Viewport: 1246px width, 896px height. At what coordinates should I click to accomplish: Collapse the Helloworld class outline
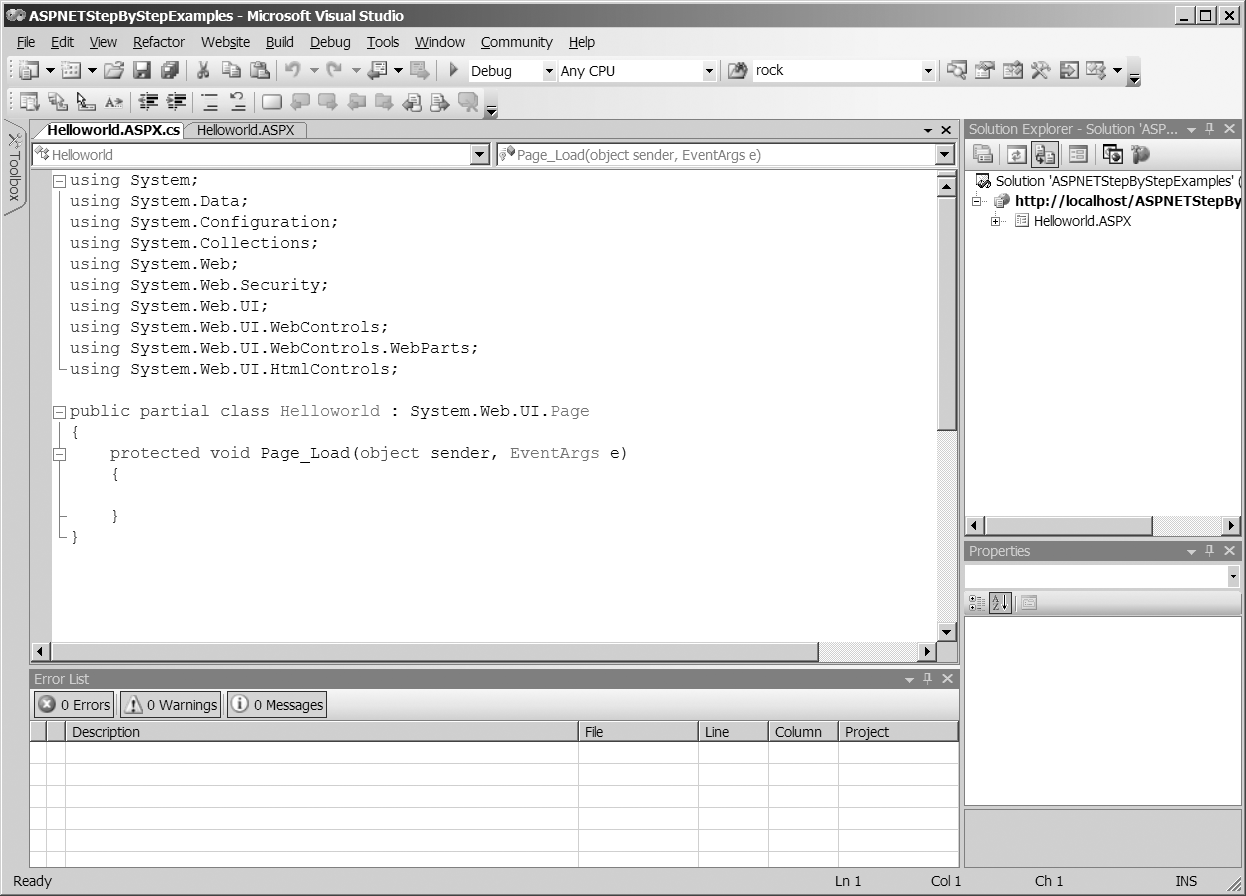[x=59, y=412]
